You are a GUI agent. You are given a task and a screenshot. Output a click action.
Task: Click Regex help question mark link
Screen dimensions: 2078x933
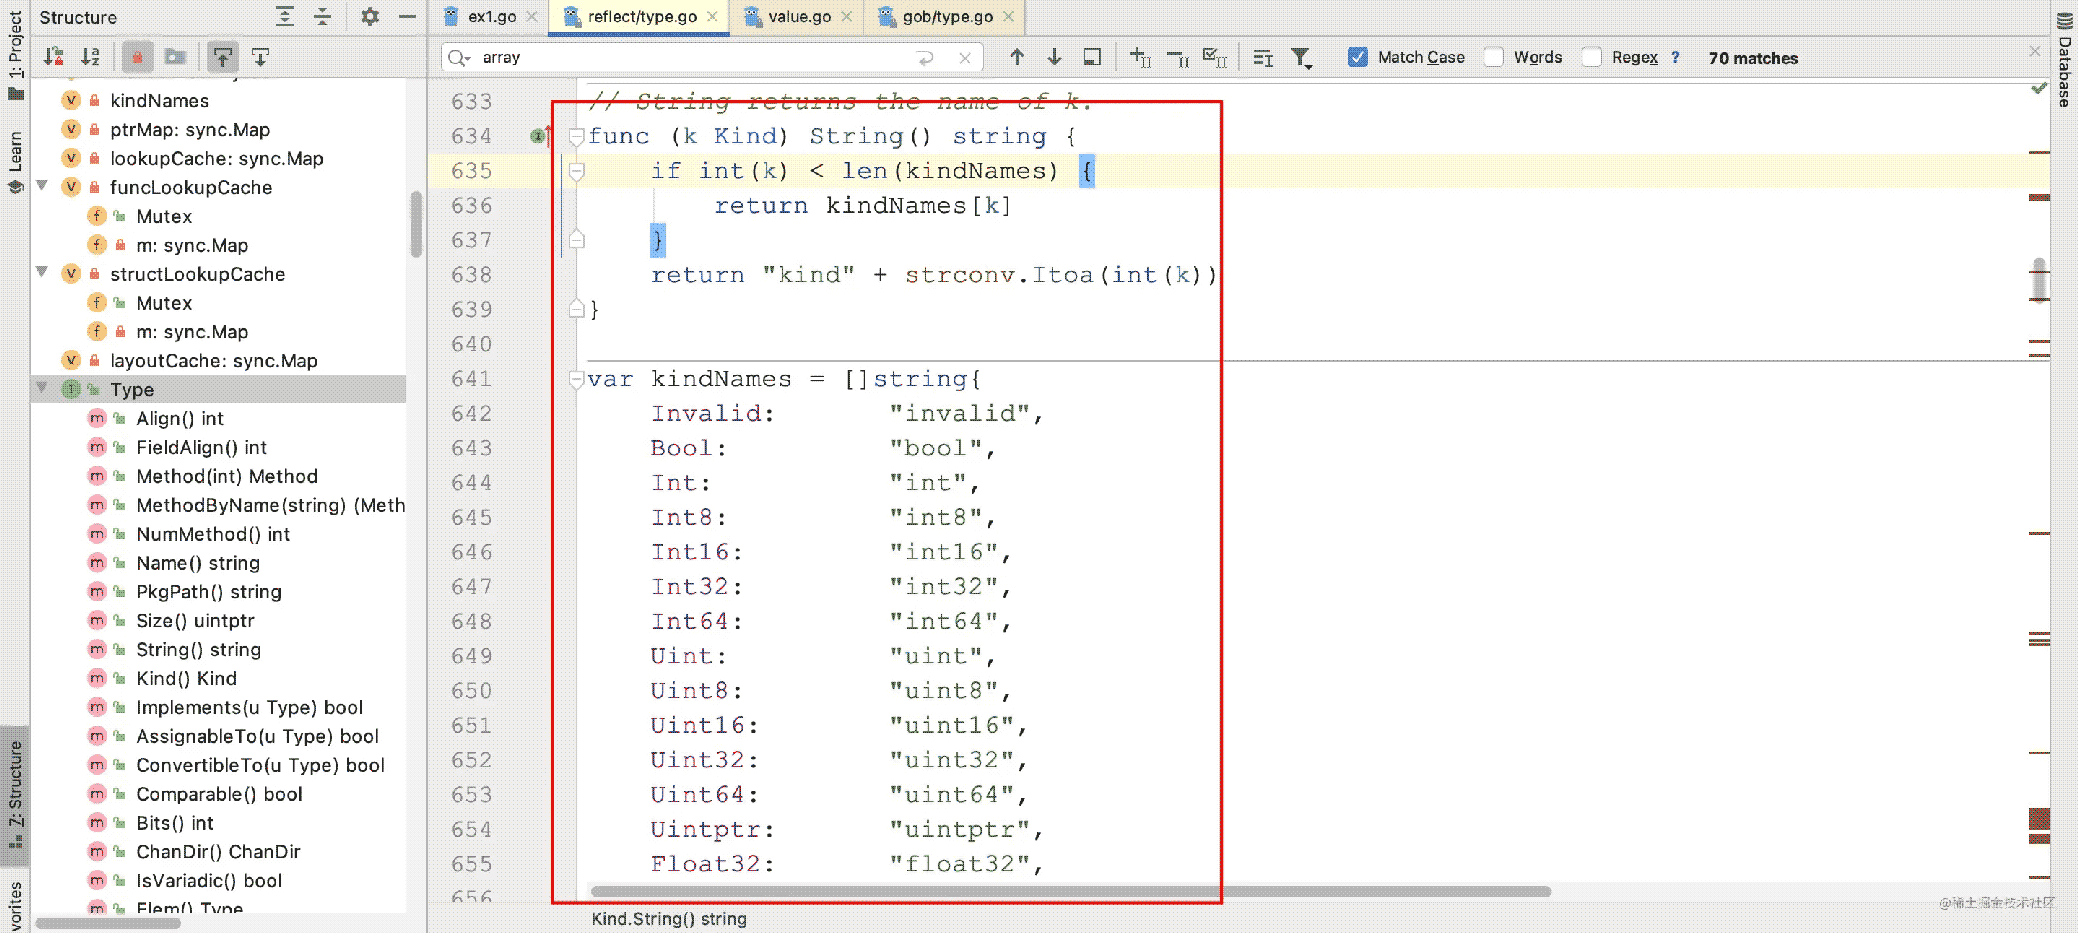(1675, 58)
